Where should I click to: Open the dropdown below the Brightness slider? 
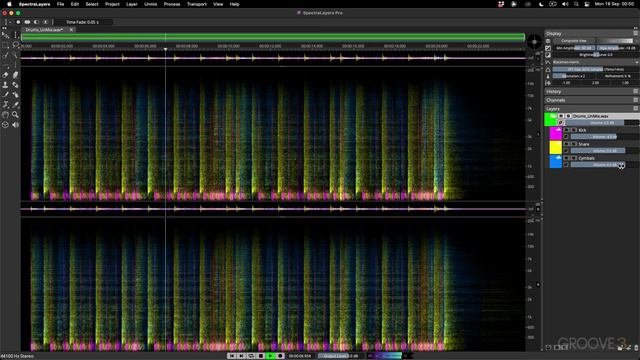tap(595, 62)
